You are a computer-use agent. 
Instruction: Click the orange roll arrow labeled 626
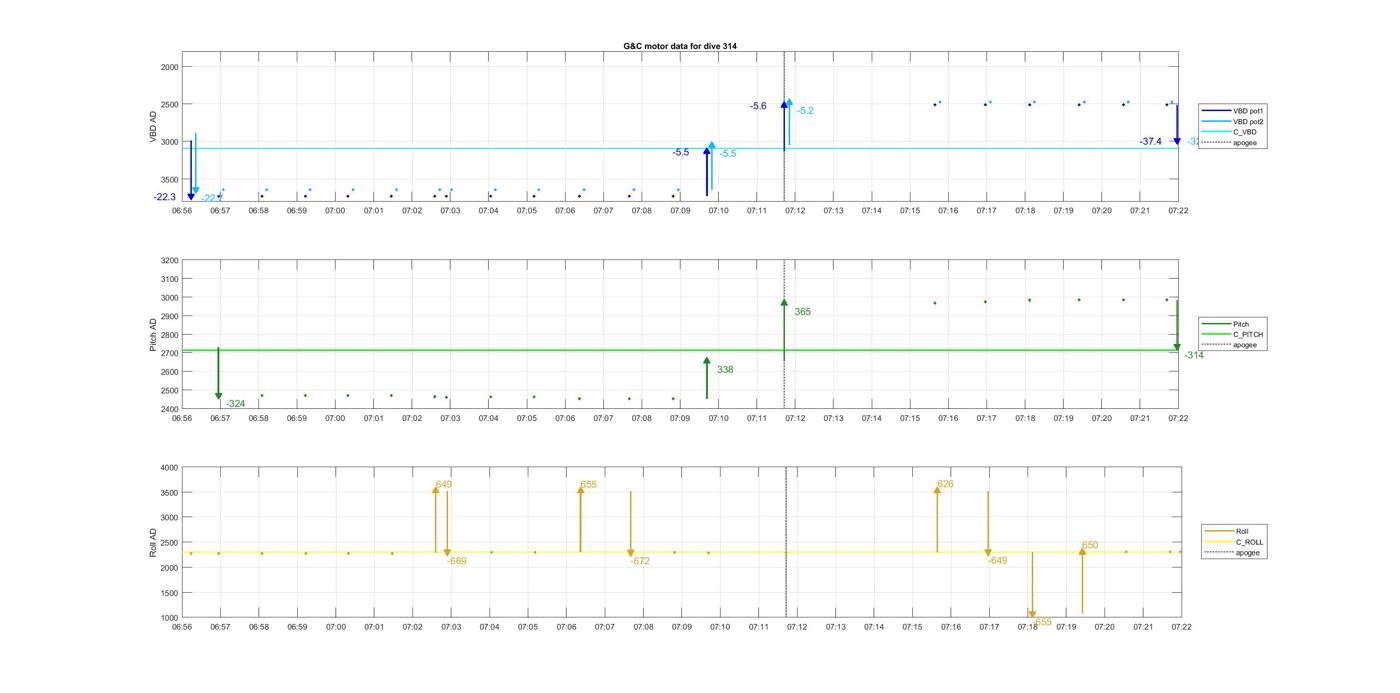click(937, 519)
